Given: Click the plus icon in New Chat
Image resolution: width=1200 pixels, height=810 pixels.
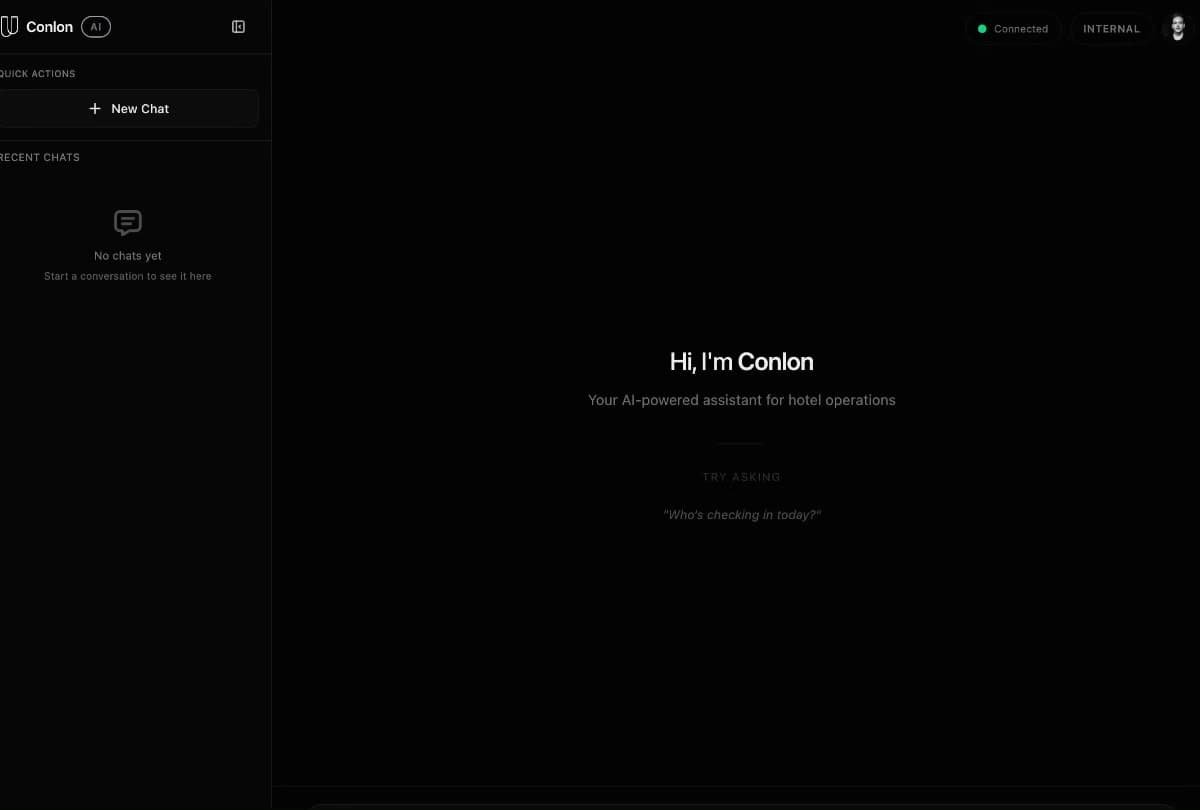Looking at the screenshot, I should coord(95,108).
